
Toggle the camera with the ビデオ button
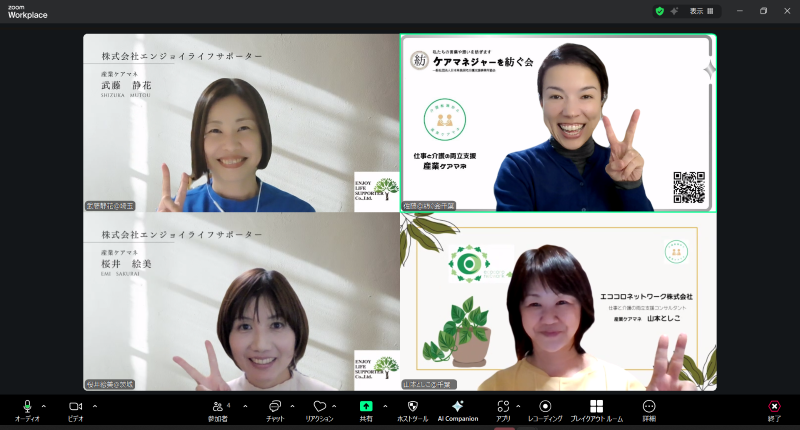[75, 408]
